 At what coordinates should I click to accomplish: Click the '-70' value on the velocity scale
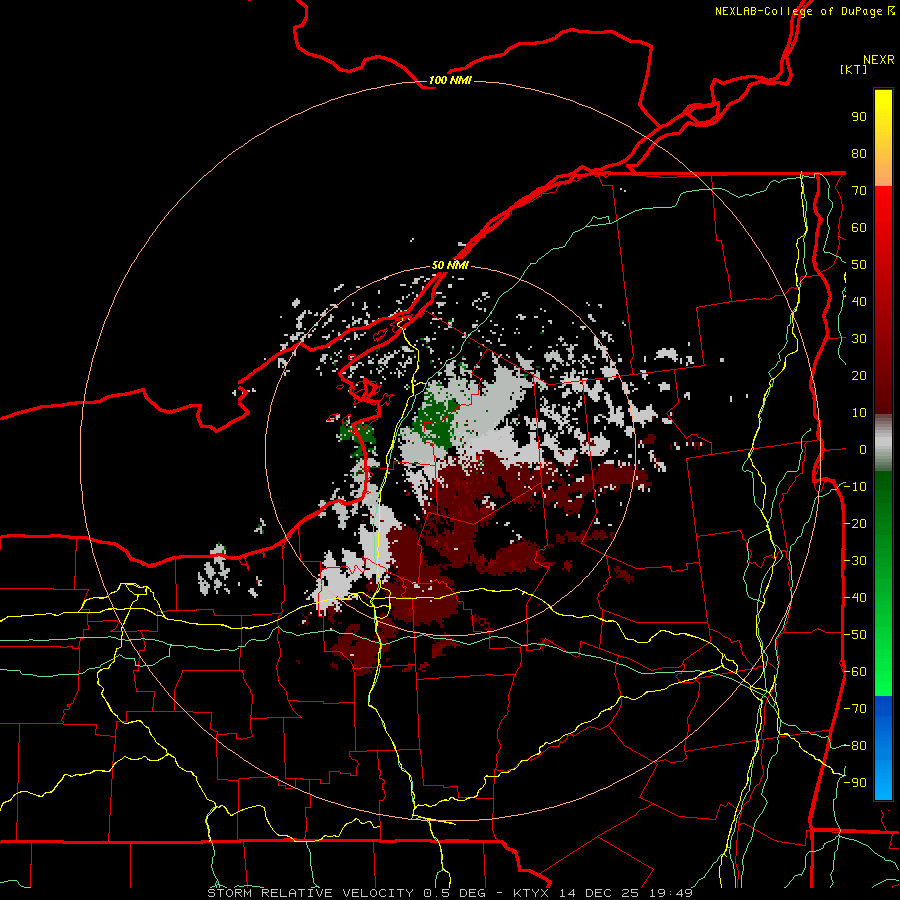click(856, 708)
